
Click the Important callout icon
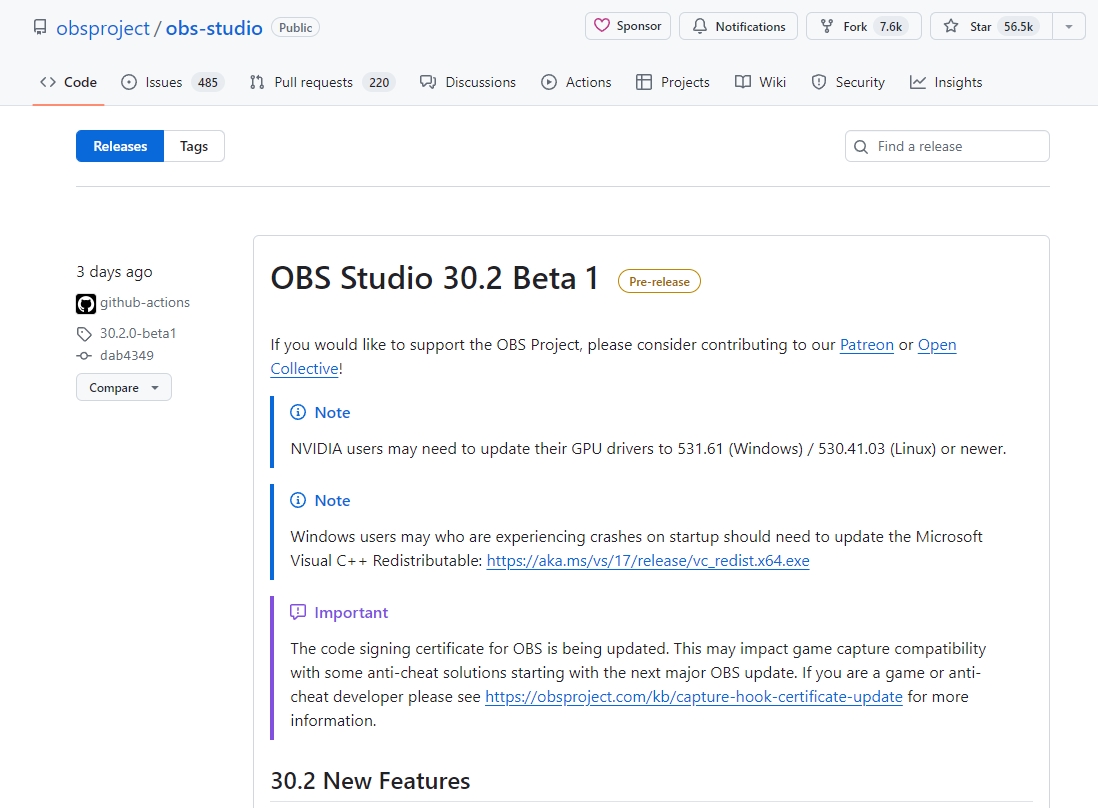[x=298, y=613]
